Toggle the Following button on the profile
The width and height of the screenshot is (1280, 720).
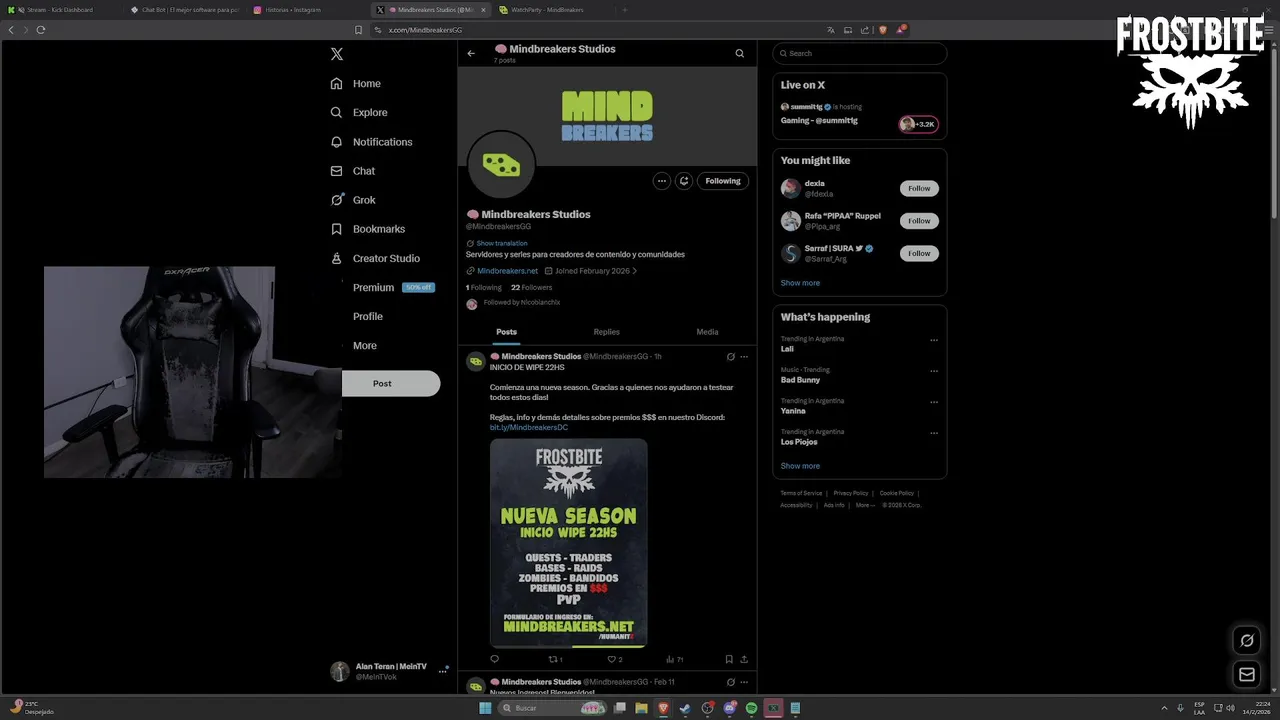[x=723, y=181]
